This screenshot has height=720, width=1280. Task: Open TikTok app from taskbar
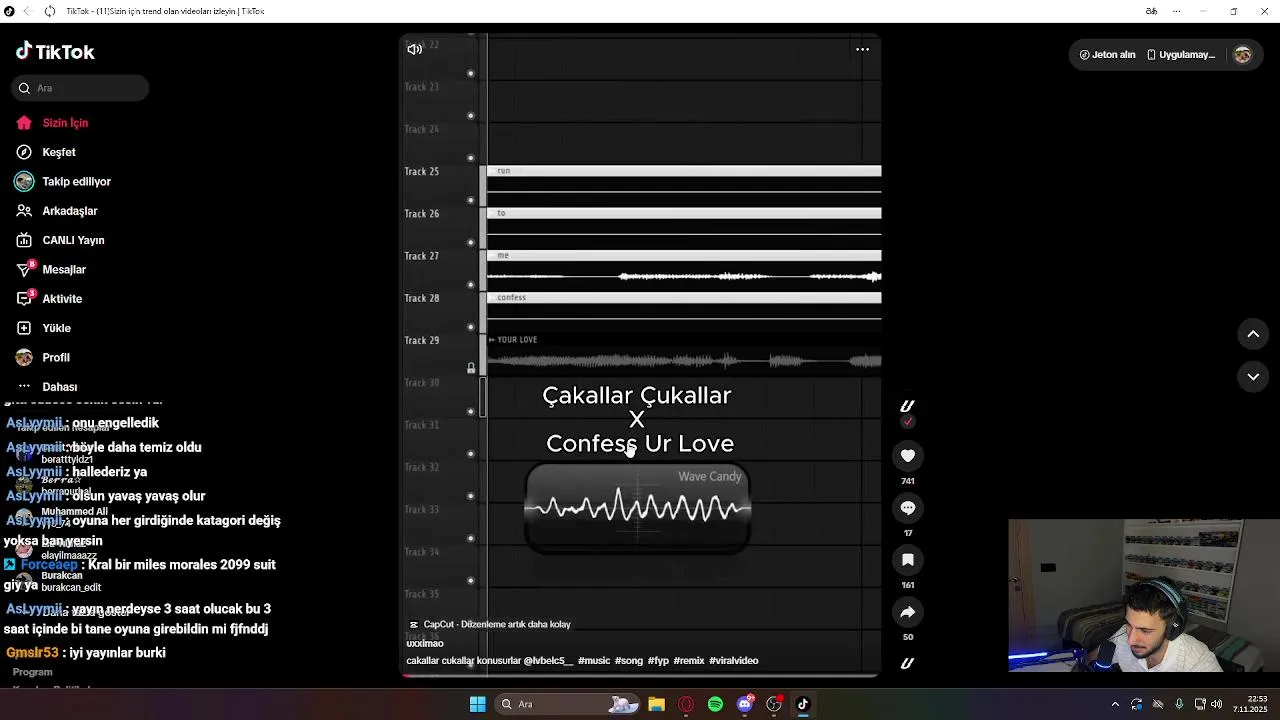(x=802, y=704)
